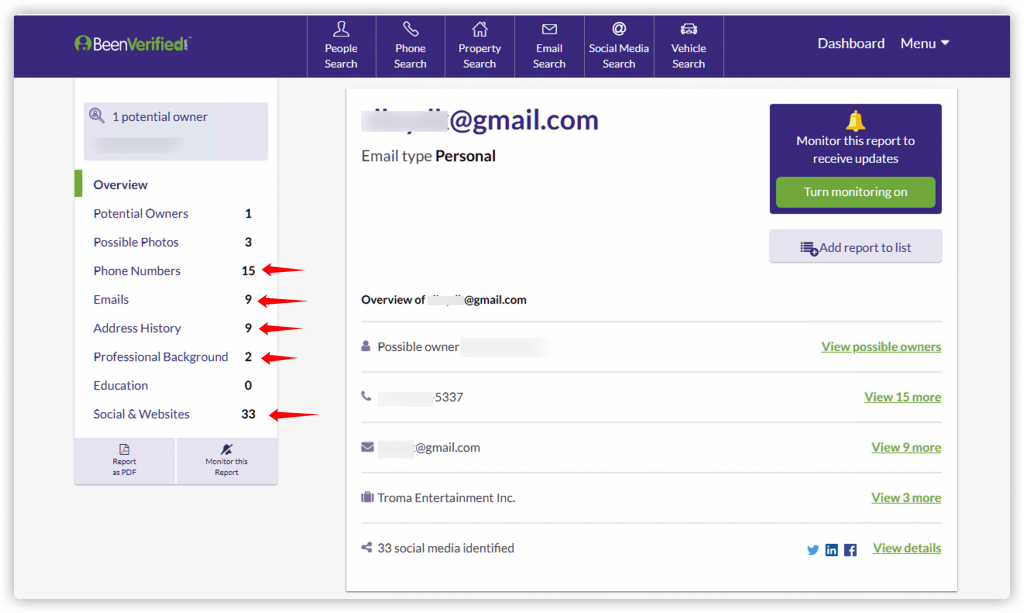
Task: Click the monitoring bell icon
Action: coord(856,121)
